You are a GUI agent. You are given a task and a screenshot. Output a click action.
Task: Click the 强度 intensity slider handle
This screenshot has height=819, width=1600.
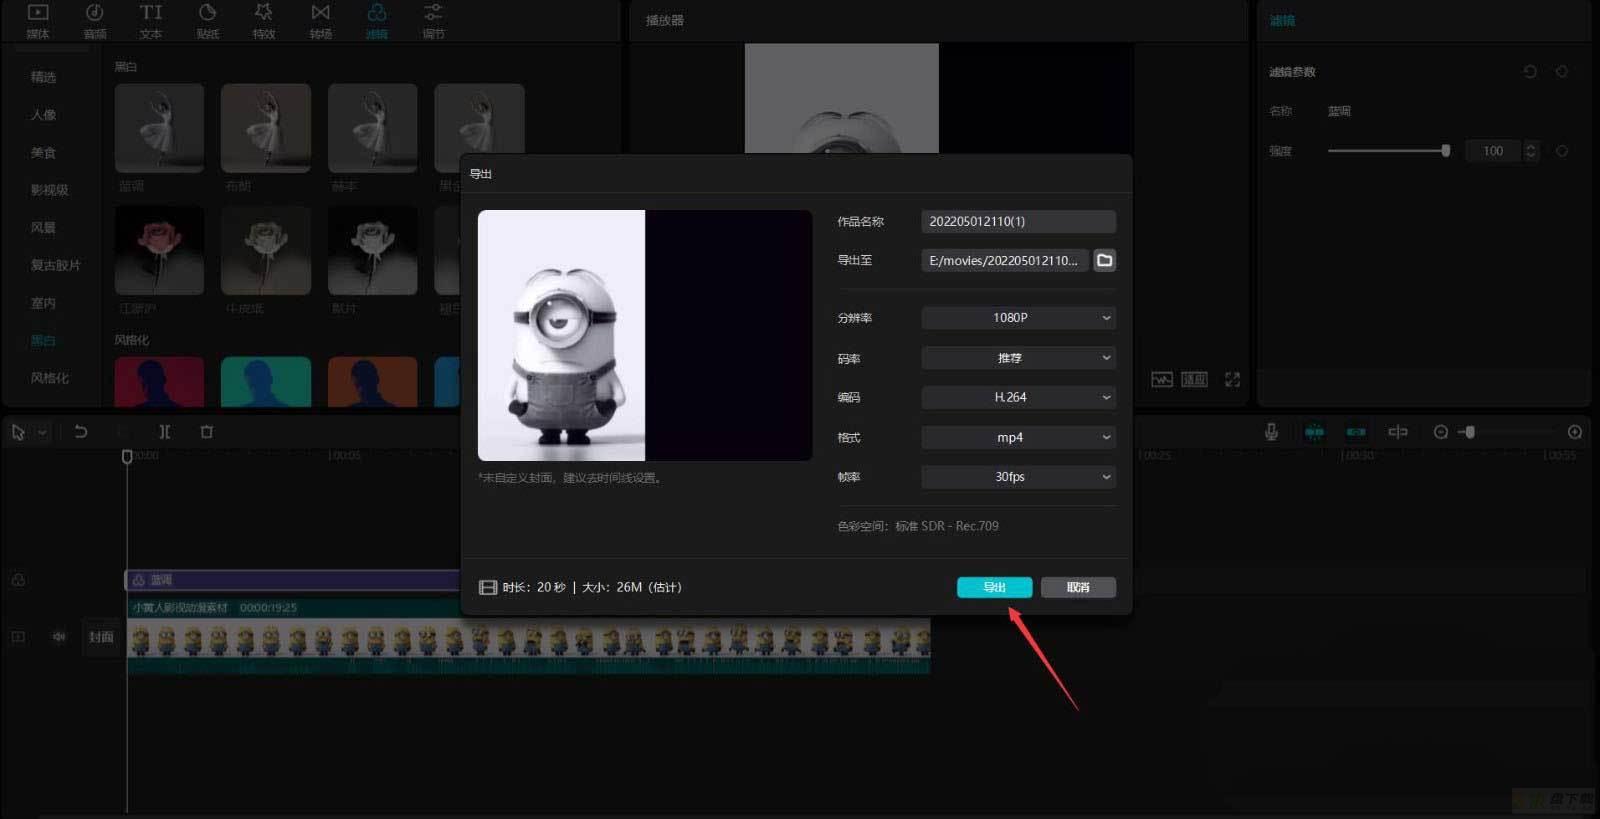[1445, 151]
